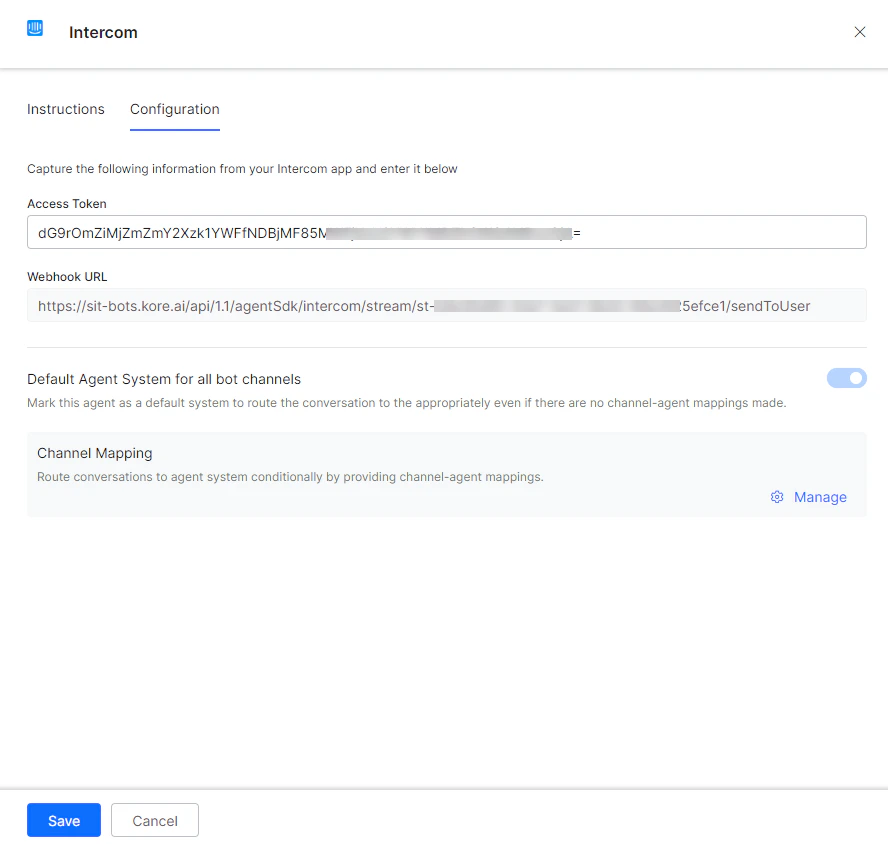Click the Webhook URL label
Screen dimensions: 888x844
click(x=67, y=276)
